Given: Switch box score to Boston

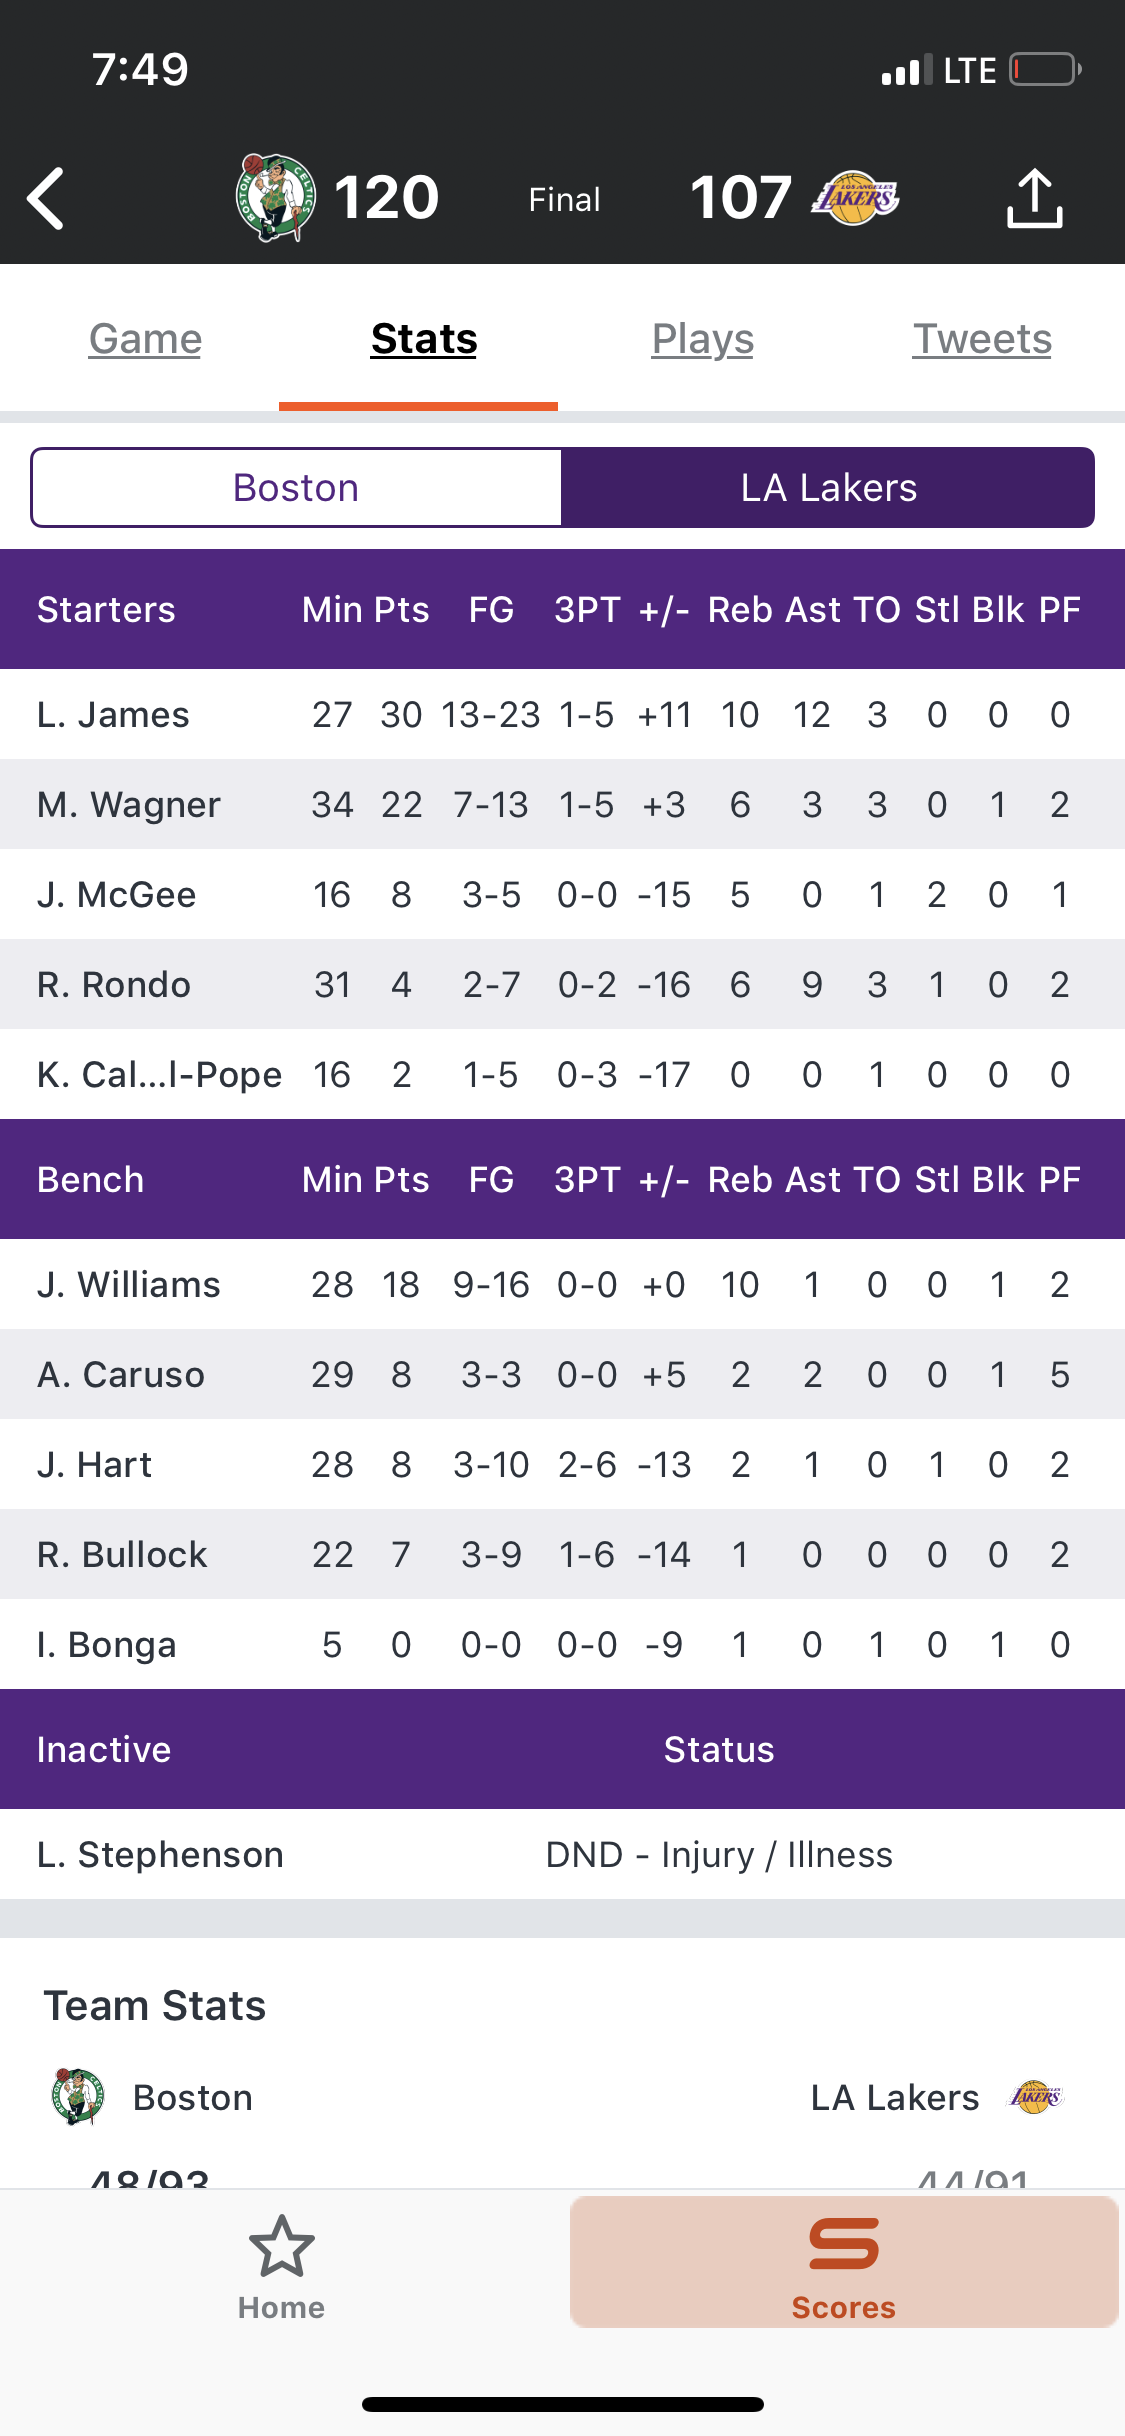Looking at the screenshot, I should (296, 488).
